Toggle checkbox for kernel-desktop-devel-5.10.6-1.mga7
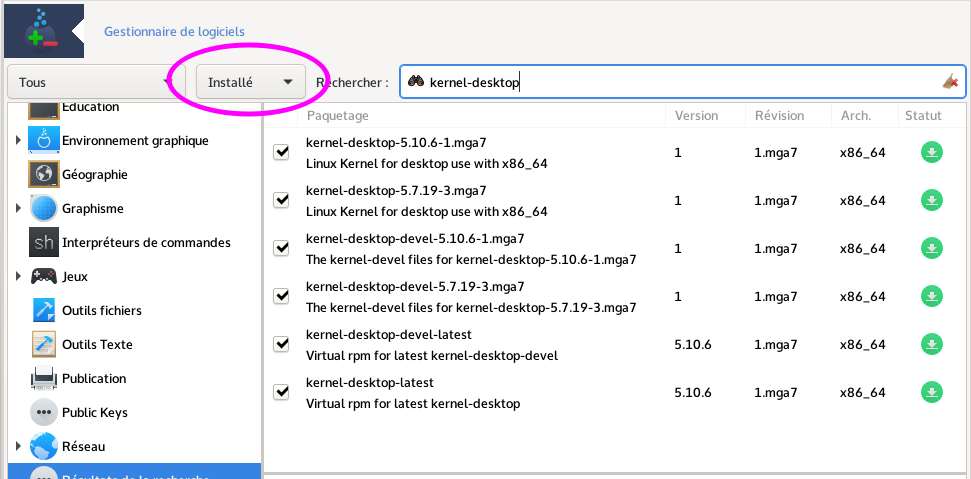The width and height of the screenshot is (971, 479). [281, 248]
